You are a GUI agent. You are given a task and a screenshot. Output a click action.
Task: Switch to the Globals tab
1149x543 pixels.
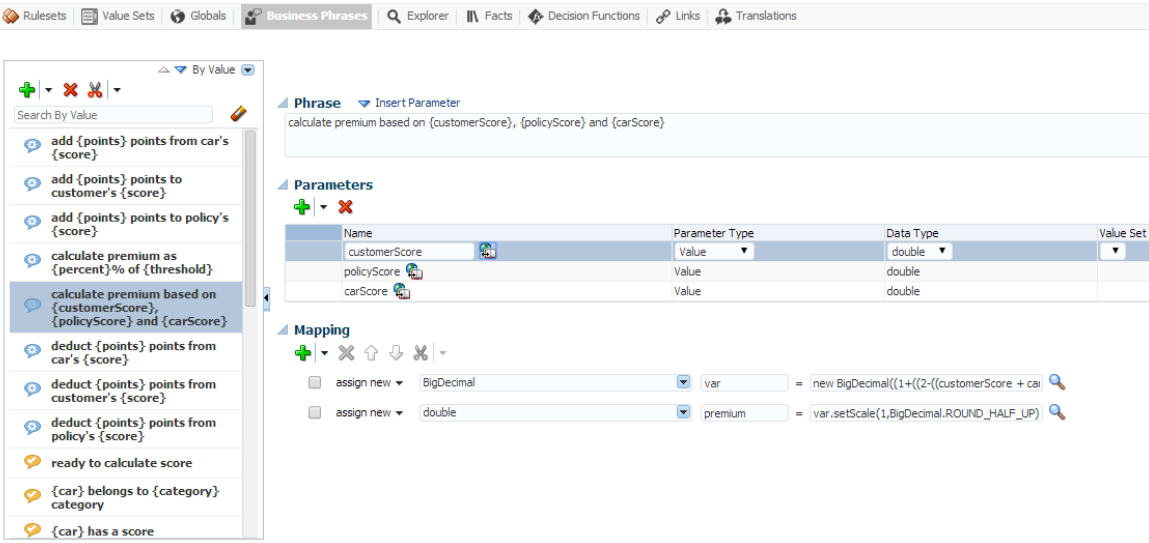point(199,16)
